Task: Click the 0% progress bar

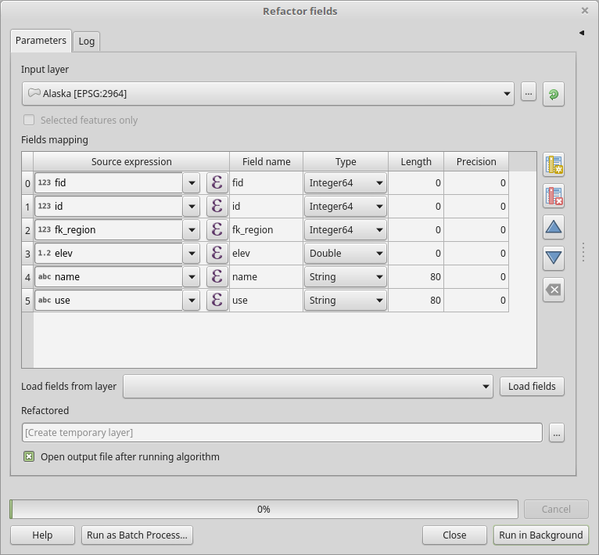Action: (x=264, y=509)
